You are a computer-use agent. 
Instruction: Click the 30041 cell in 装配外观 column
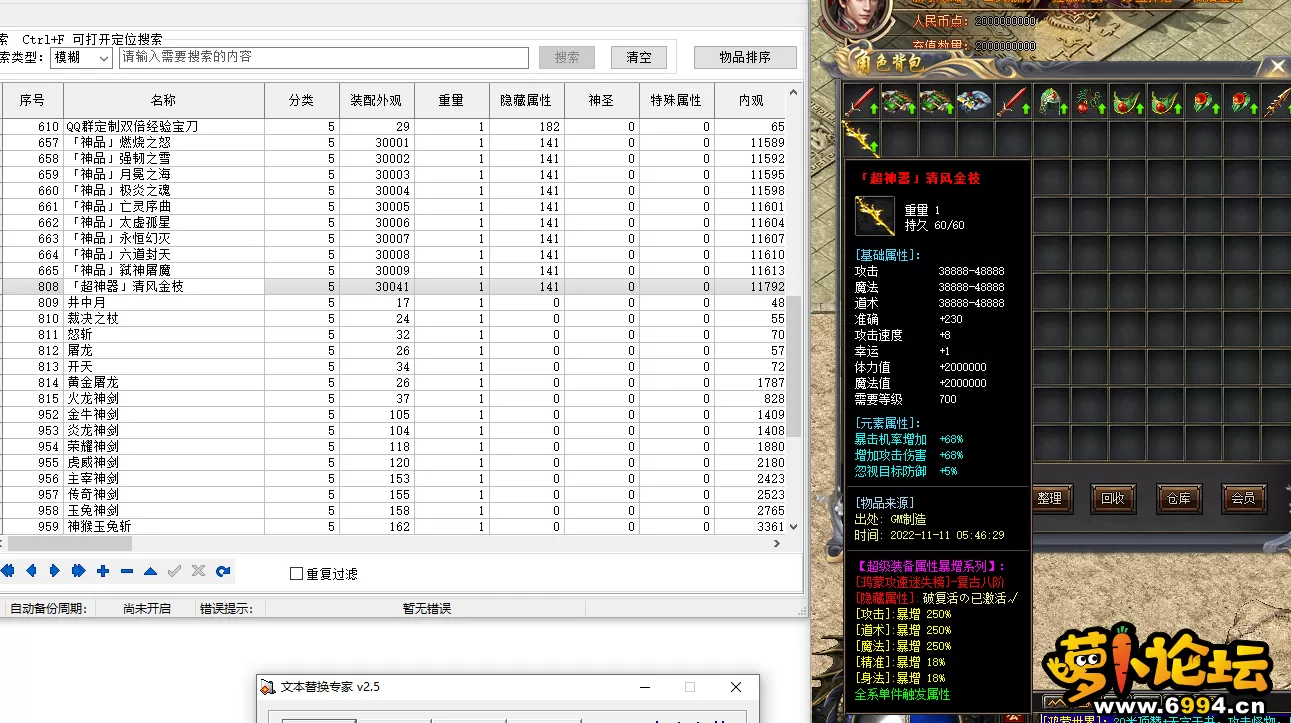point(377,286)
